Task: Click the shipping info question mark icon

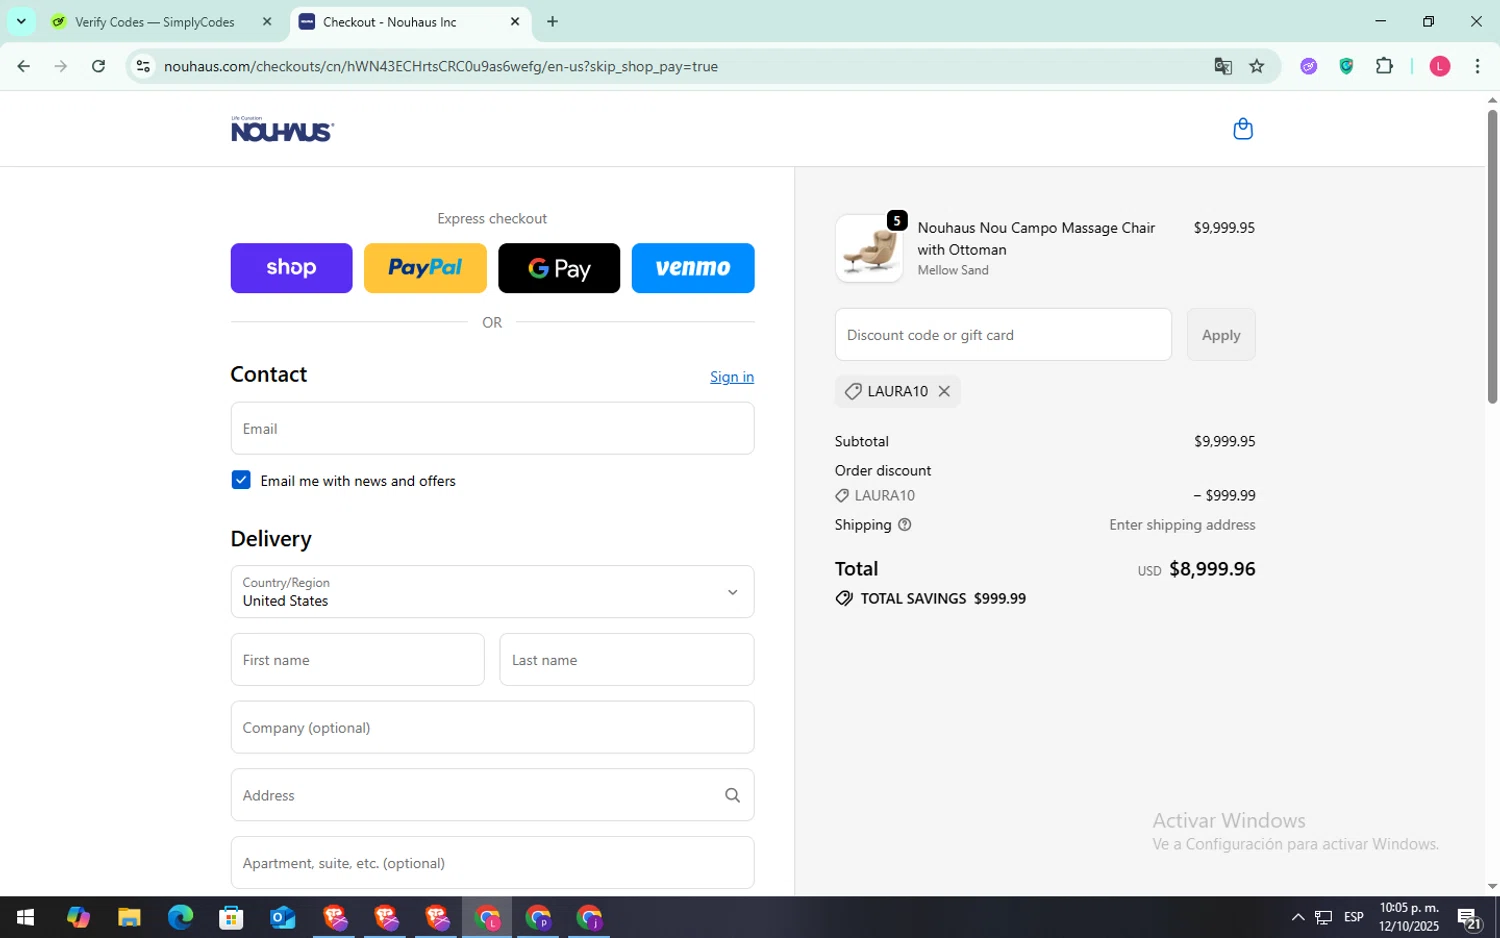Action: point(904,525)
